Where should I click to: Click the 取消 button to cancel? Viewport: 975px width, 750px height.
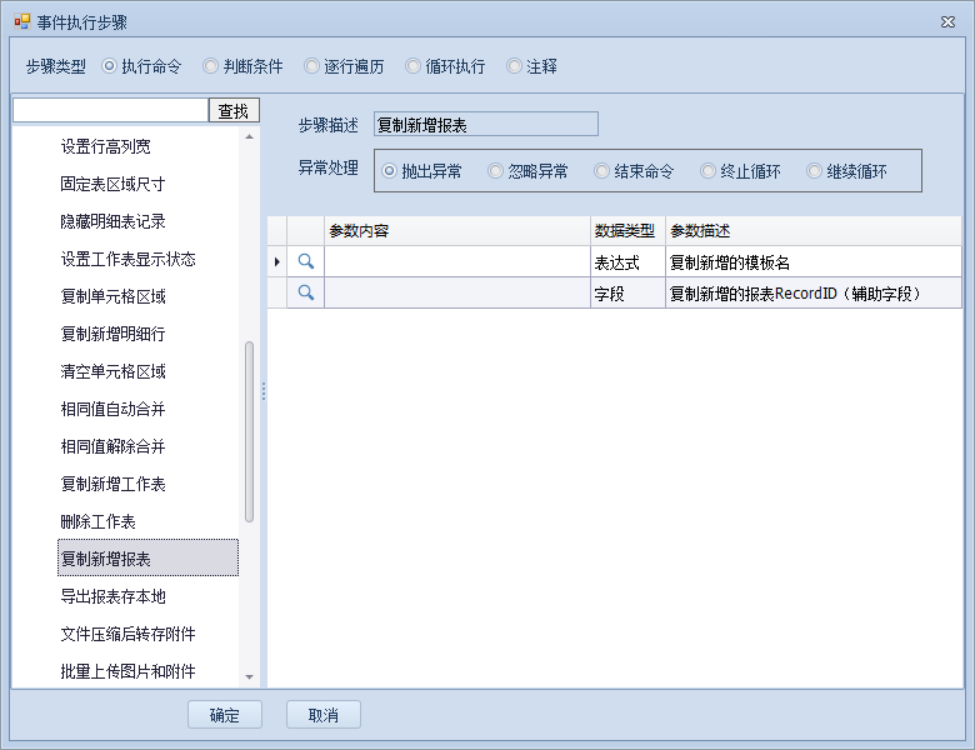pos(323,715)
